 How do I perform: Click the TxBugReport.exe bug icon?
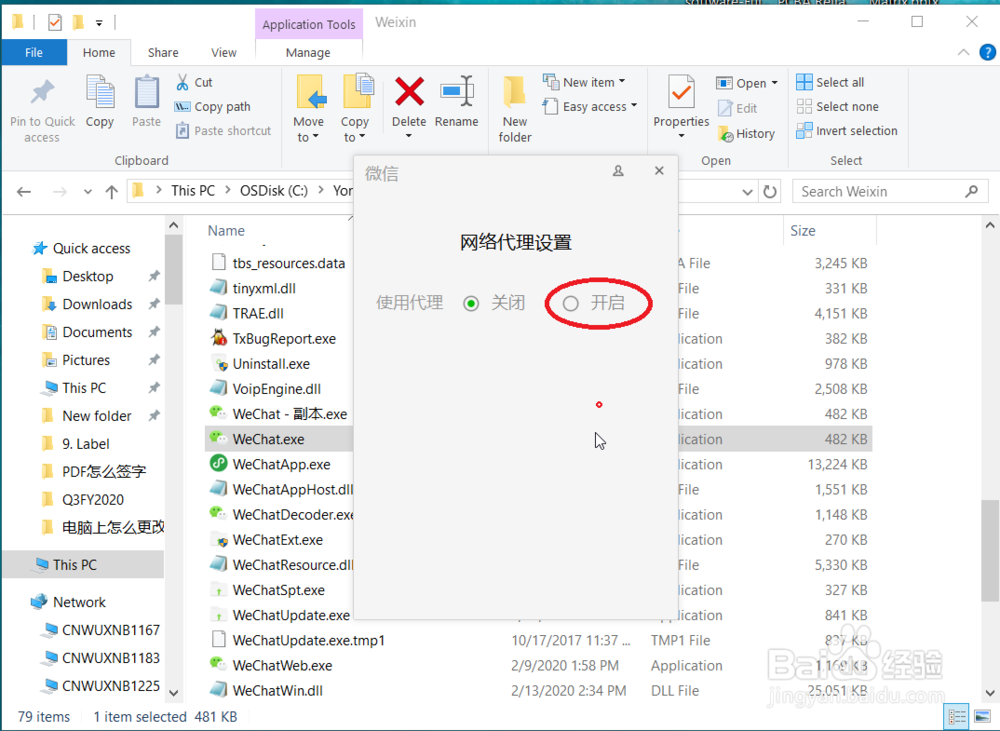point(219,338)
